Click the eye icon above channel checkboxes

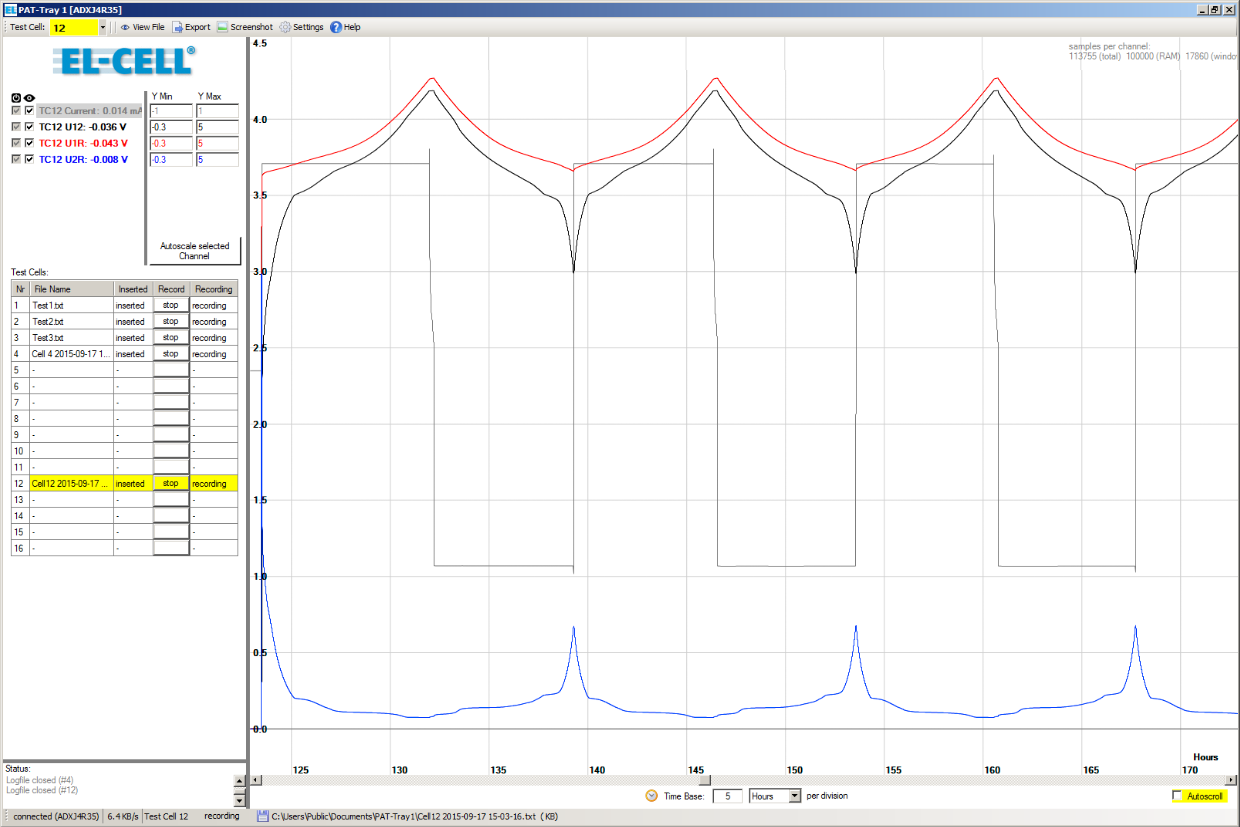(x=29, y=98)
